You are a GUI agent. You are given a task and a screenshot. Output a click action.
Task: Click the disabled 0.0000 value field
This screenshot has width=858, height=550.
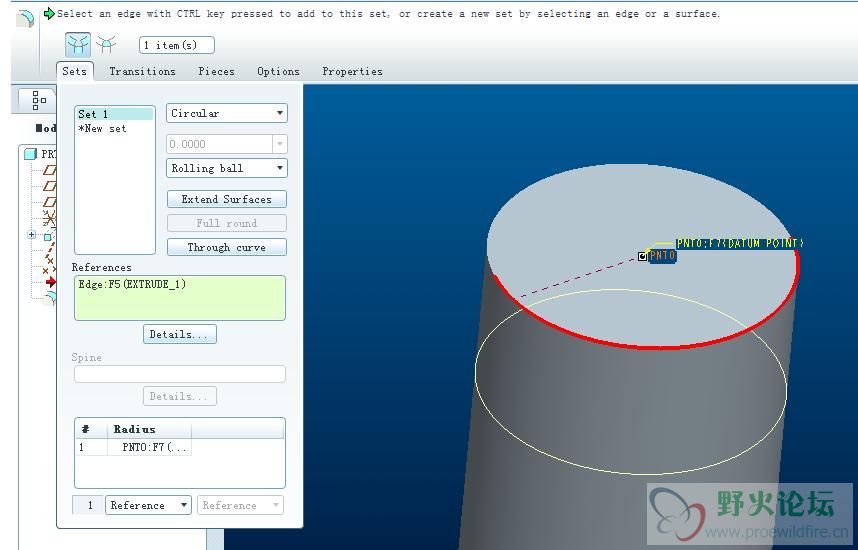[x=219, y=144]
